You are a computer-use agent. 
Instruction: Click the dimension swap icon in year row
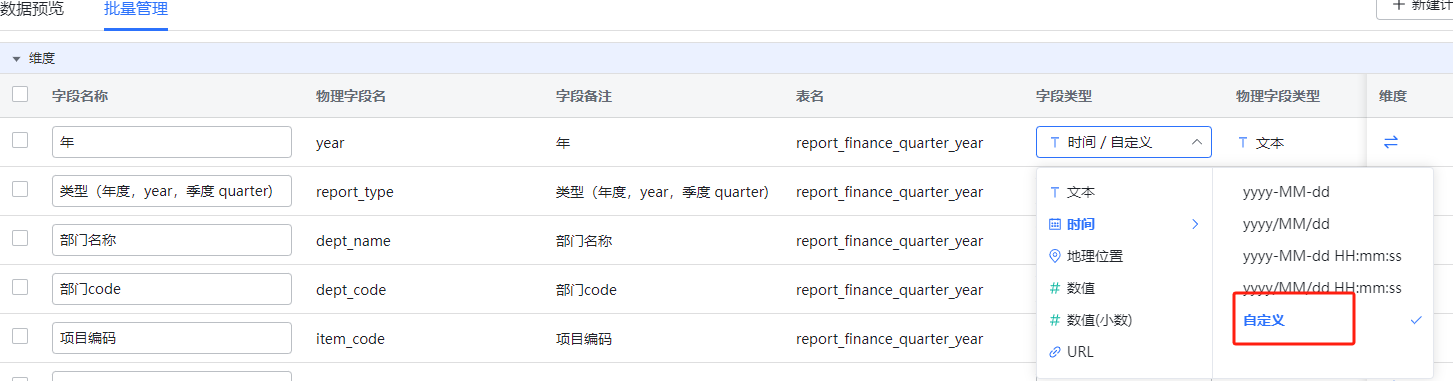[1390, 143]
